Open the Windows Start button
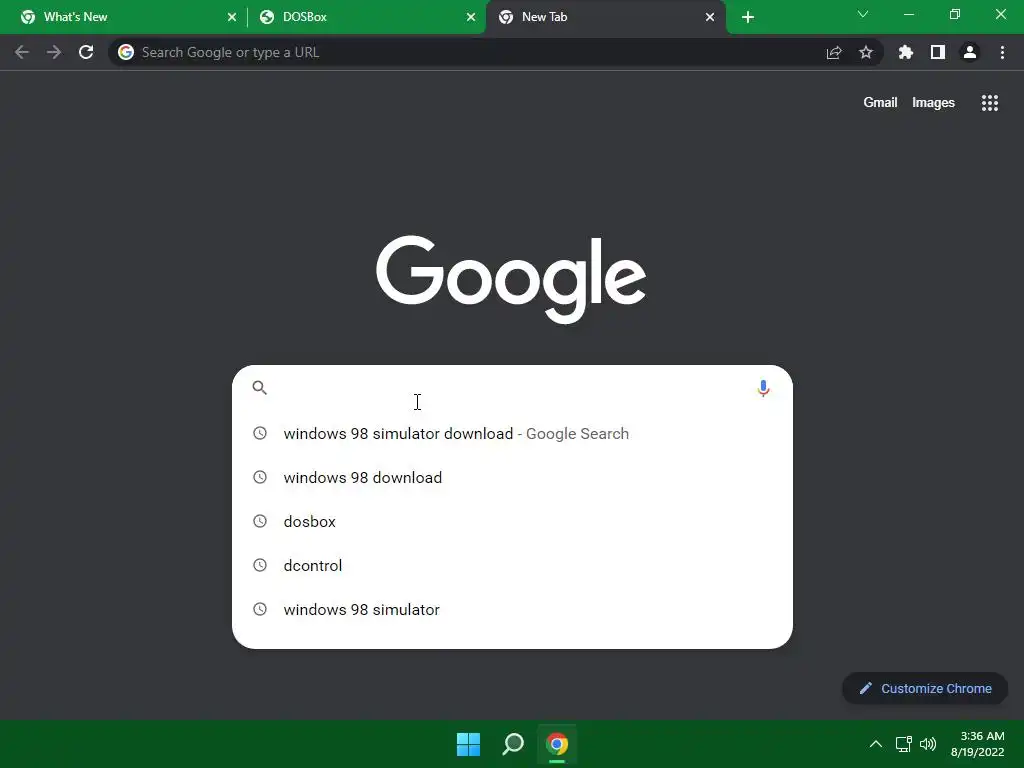This screenshot has height=768, width=1024. click(x=468, y=744)
